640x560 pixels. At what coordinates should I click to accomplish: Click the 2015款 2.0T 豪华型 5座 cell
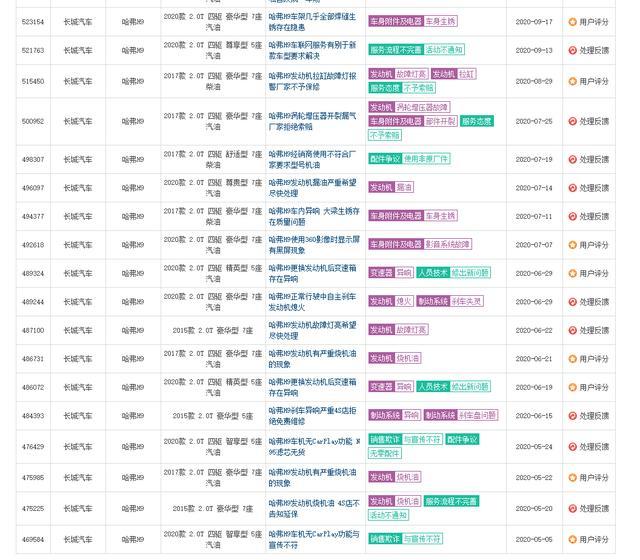[213, 416]
